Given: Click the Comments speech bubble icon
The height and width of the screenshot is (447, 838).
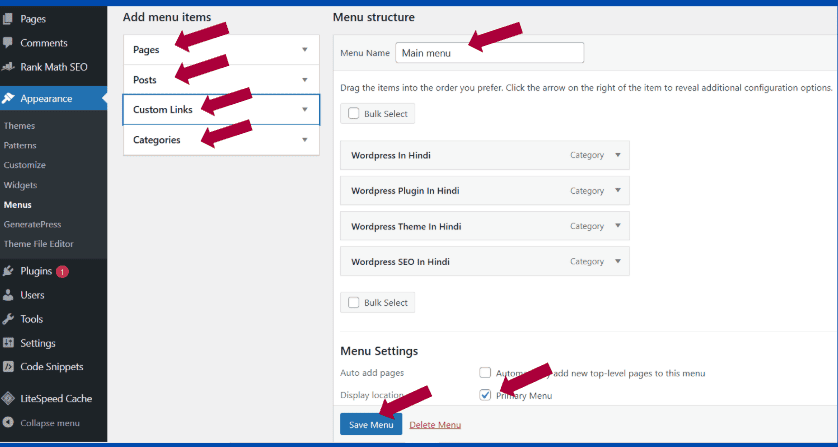Looking at the screenshot, I should [x=8, y=43].
